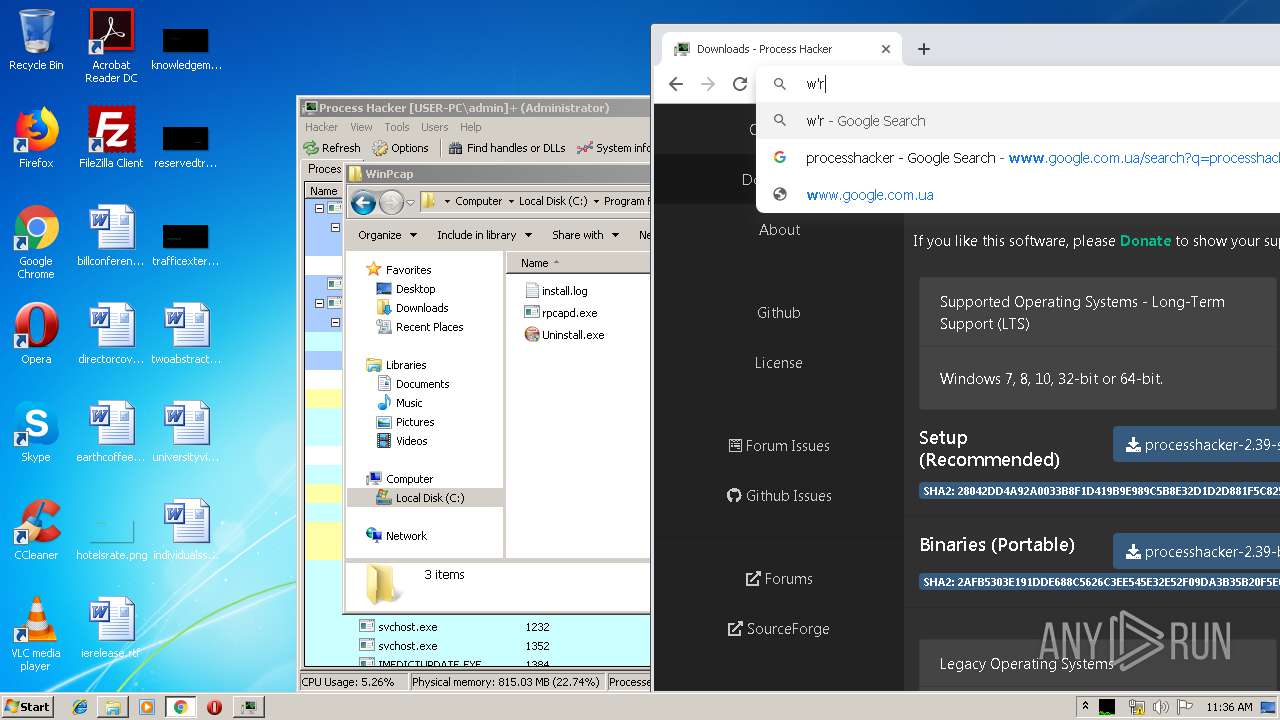Click Start button on taskbar
Image resolution: width=1280 pixels, height=720 pixels.
coord(28,706)
